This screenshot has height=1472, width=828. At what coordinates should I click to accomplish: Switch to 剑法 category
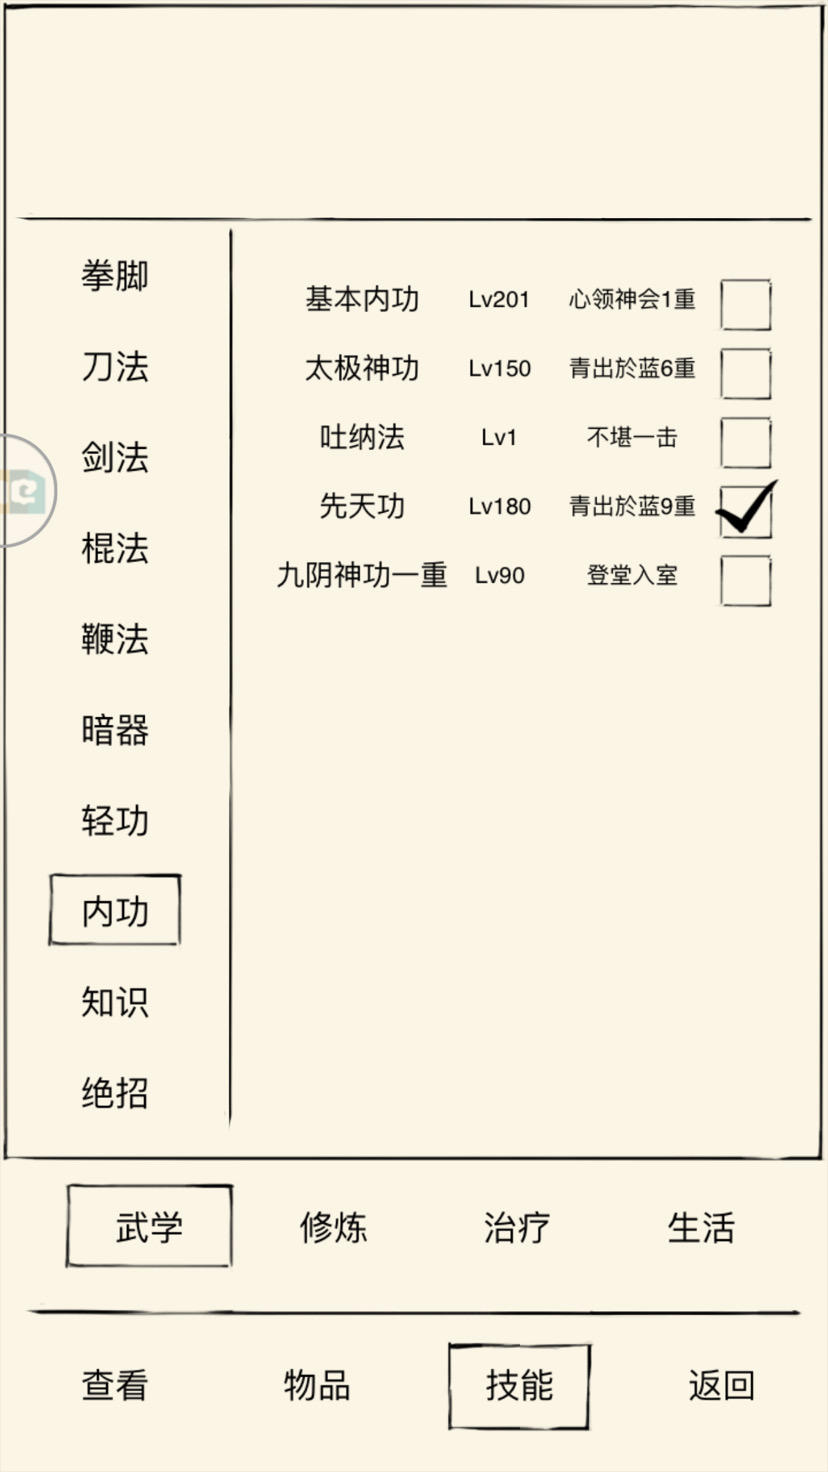coord(115,458)
